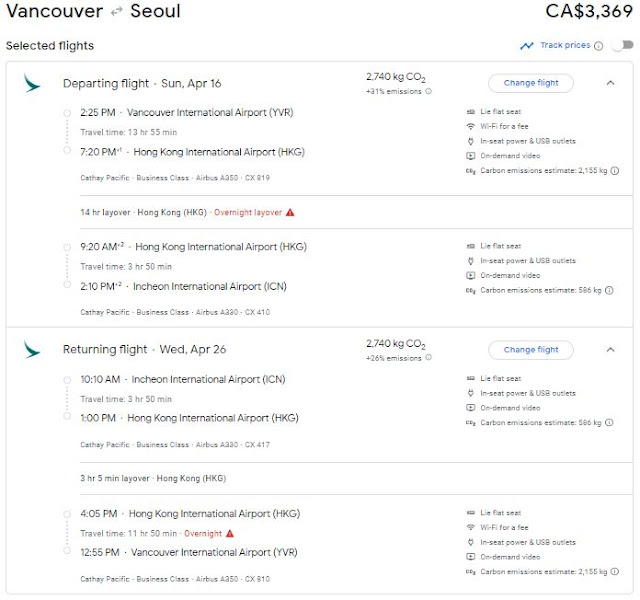Click Travel time: 13 hr 55 min
This screenshot has width=640, height=600.
coord(129,132)
